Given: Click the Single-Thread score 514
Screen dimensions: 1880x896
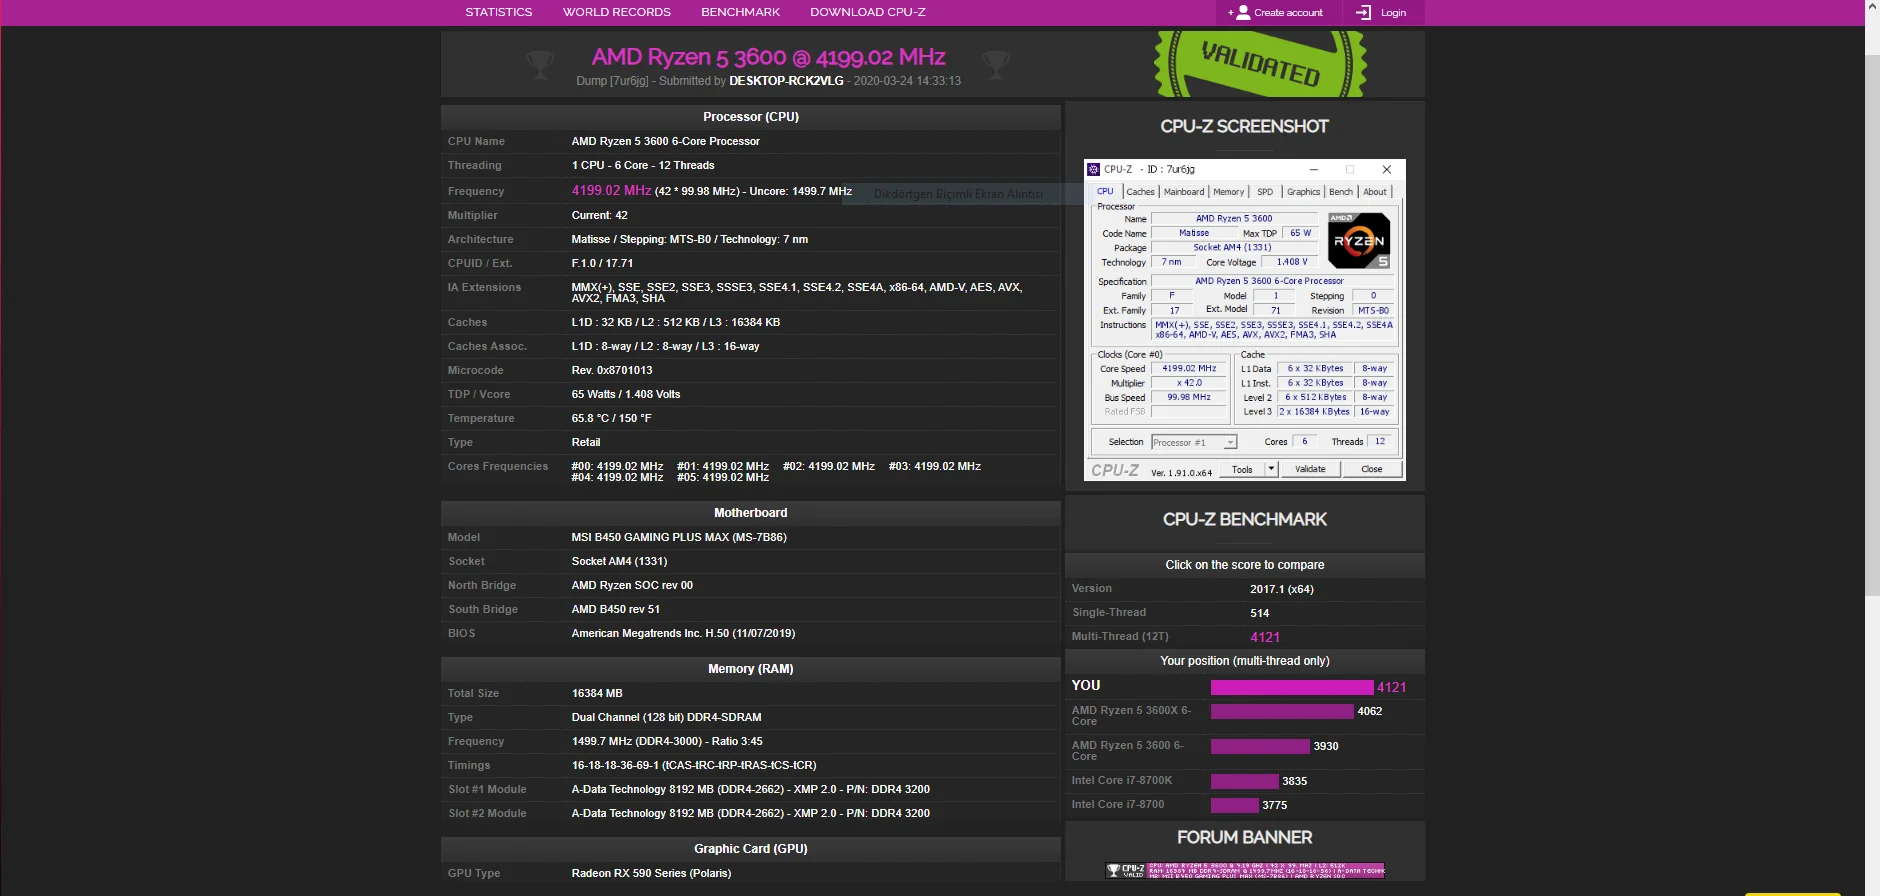Looking at the screenshot, I should [1259, 613].
